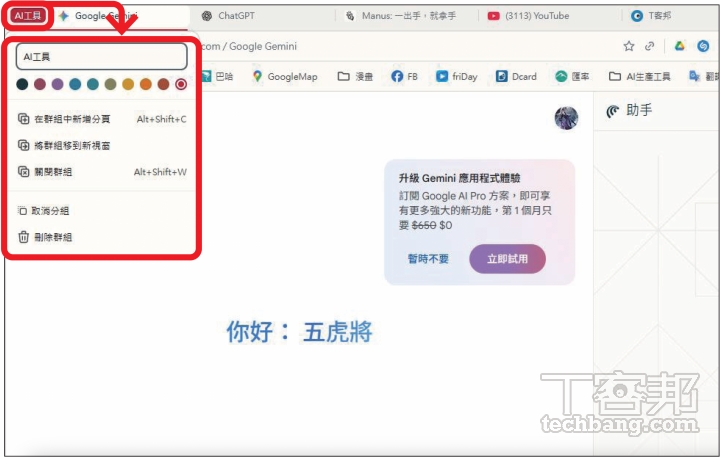Click the AI工具 tab group label
The width and height of the screenshot is (720, 457).
point(28,16)
